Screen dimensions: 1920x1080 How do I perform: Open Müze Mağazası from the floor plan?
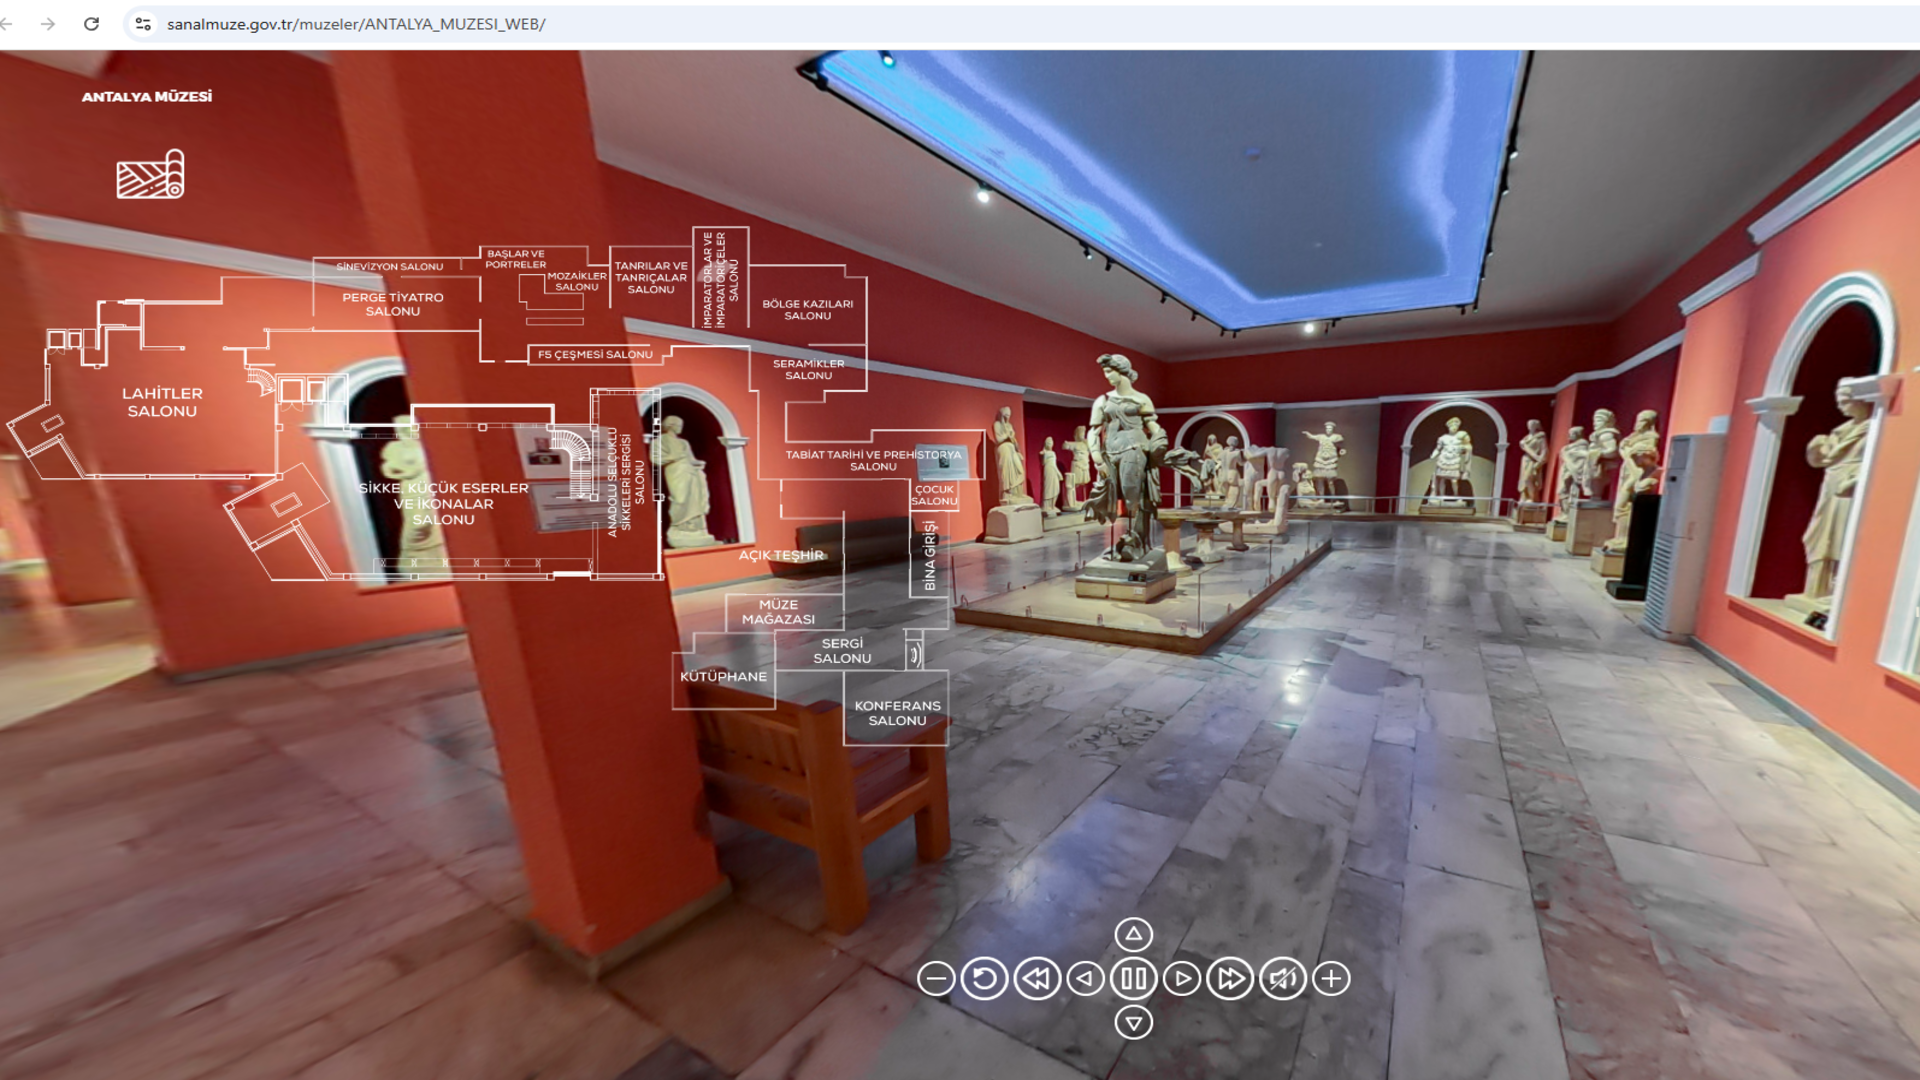click(x=778, y=612)
